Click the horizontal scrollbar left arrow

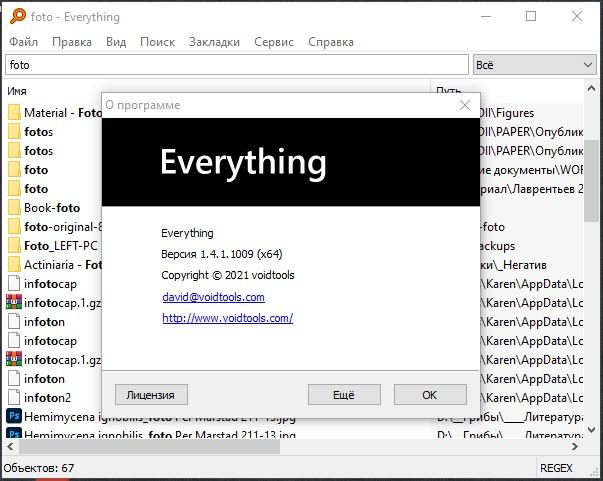10,446
